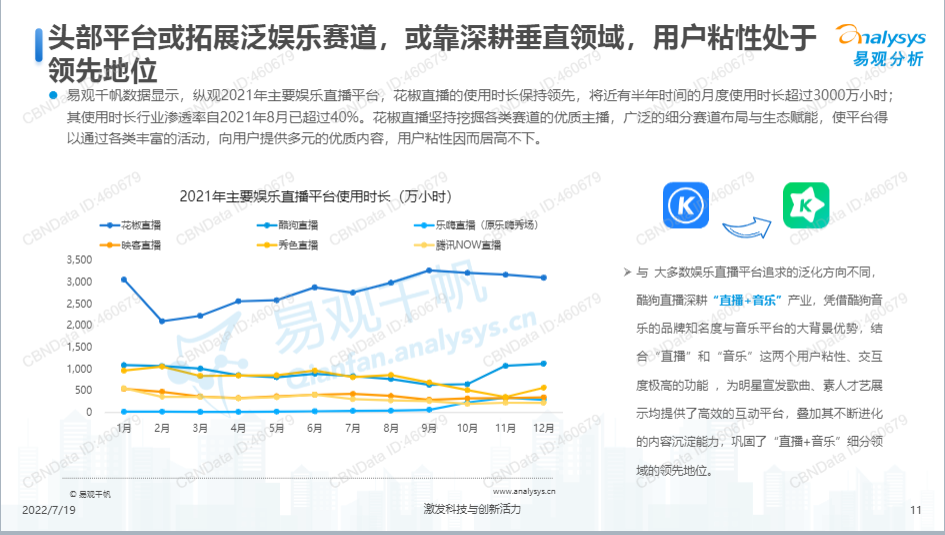945x535 pixels.
Task: Click the 花椒直播 line's February low point
Action: coord(162,321)
